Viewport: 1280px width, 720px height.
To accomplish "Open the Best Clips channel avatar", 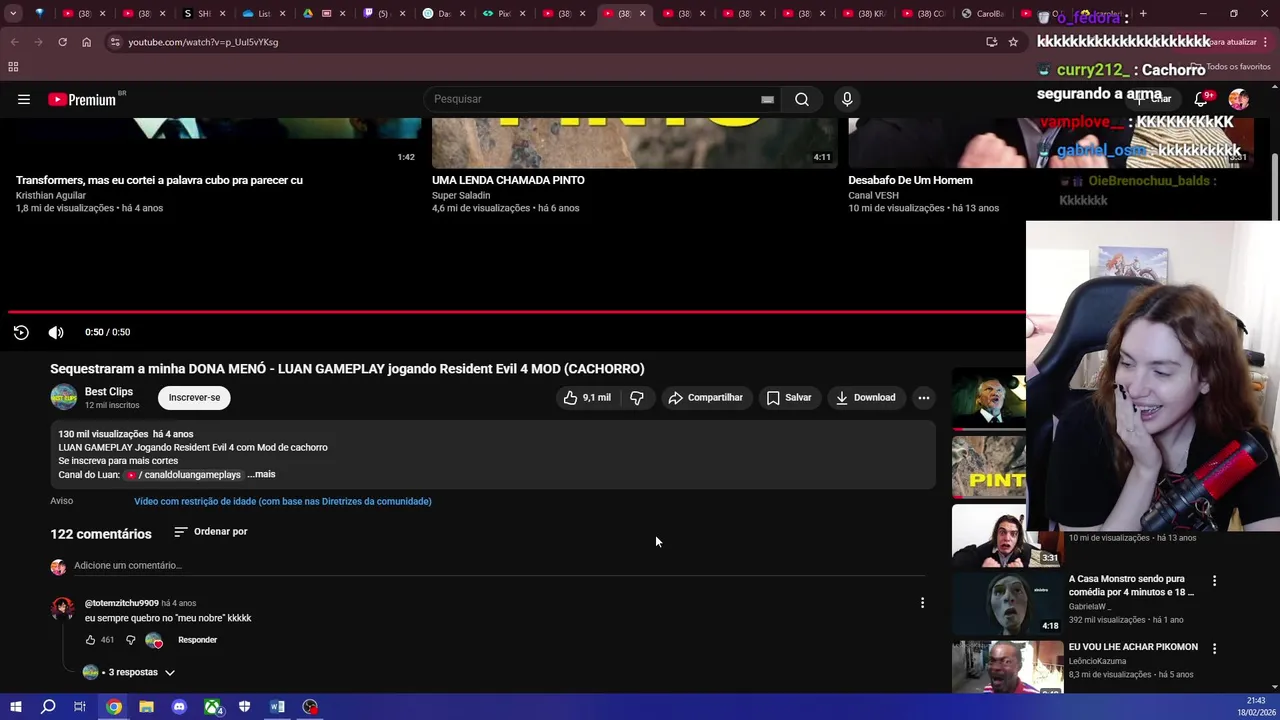I will (x=64, y=397).
